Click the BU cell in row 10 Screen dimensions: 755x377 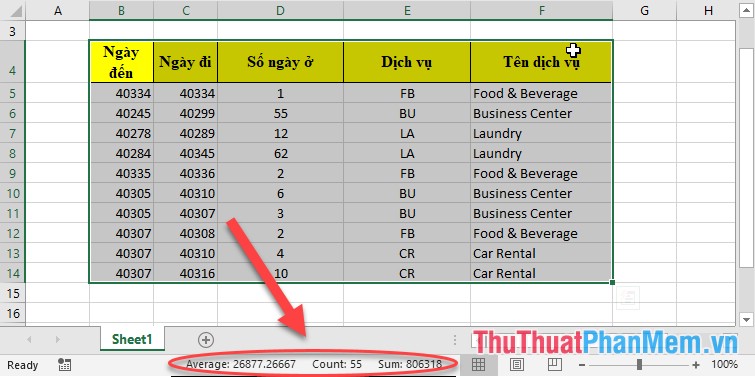coord(407,193)
